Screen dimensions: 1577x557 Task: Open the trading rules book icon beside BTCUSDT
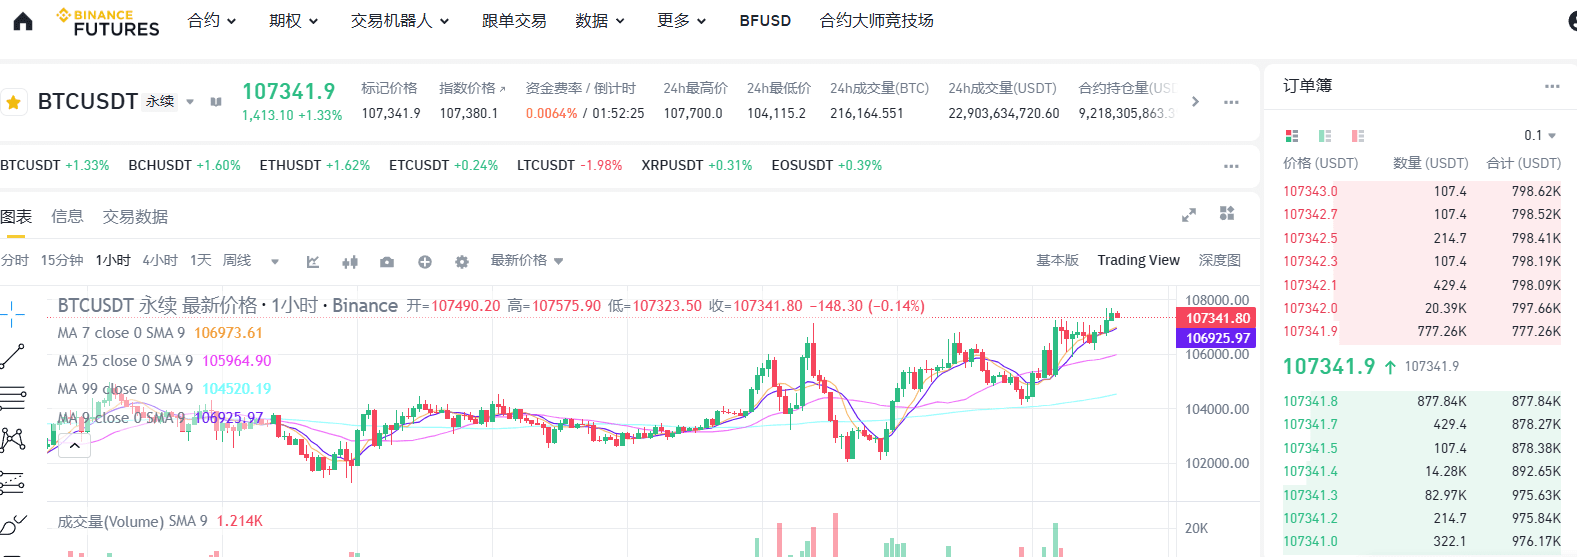pos(216,102)
